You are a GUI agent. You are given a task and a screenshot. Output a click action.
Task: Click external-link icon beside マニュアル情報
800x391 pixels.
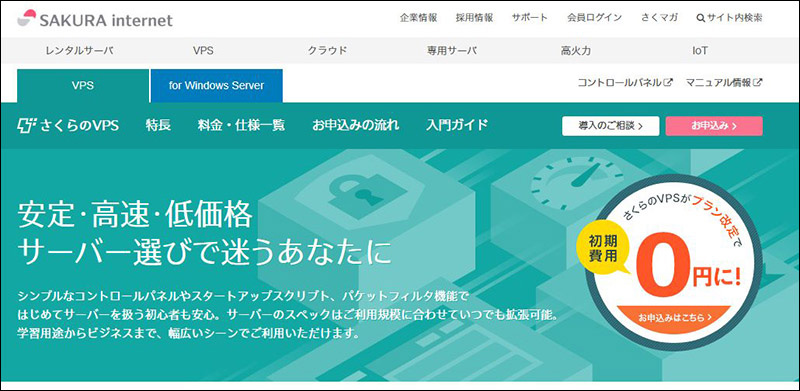tap(758, 82)
